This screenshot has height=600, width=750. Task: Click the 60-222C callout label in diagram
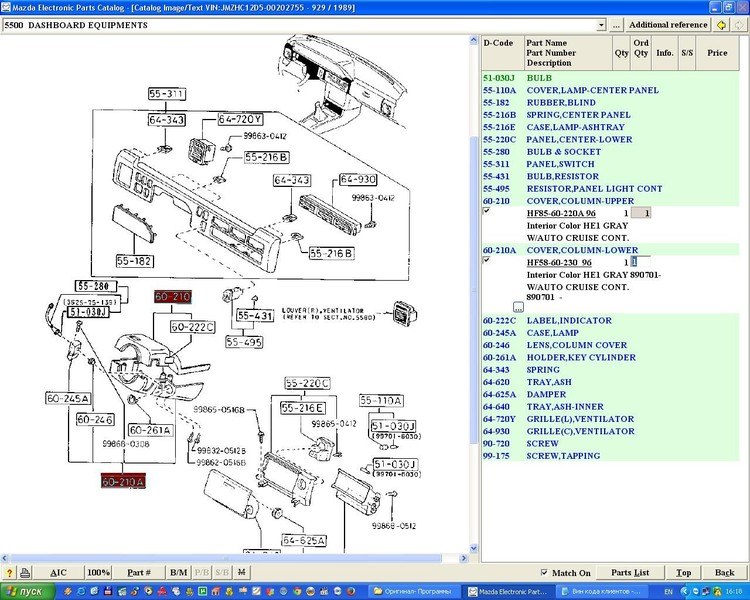click(x=193, y=327)
